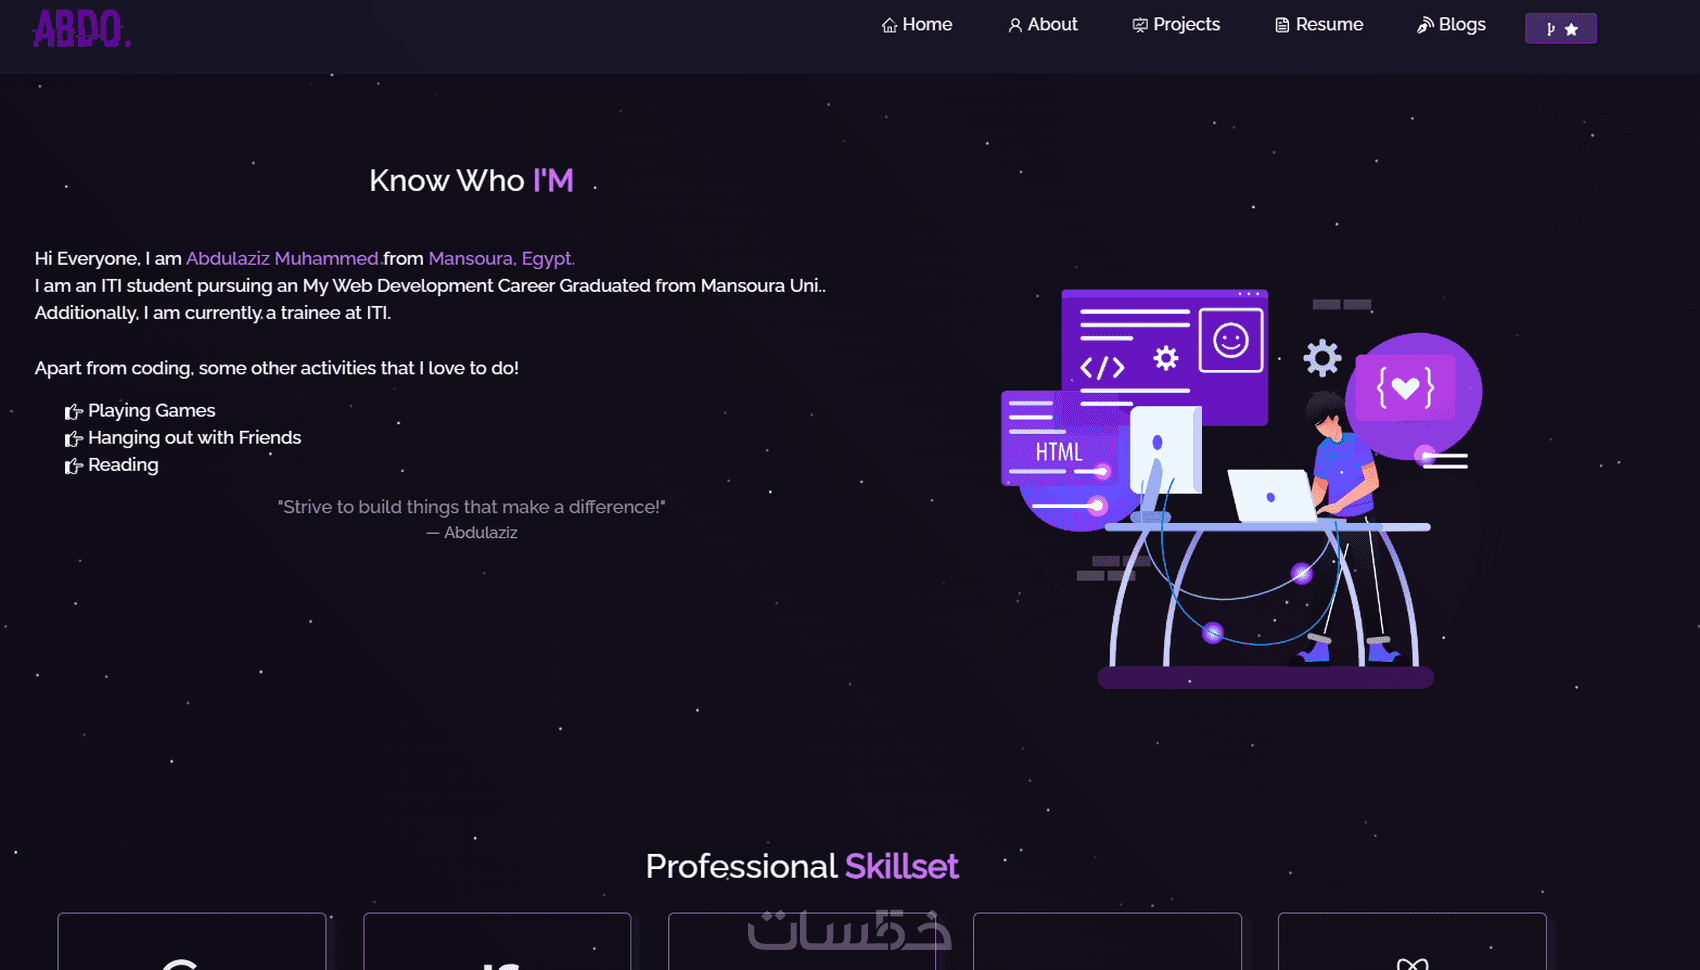Click the star icon in purple button
This screenshot has height=970, width=1700.
tap(1571, 29)
